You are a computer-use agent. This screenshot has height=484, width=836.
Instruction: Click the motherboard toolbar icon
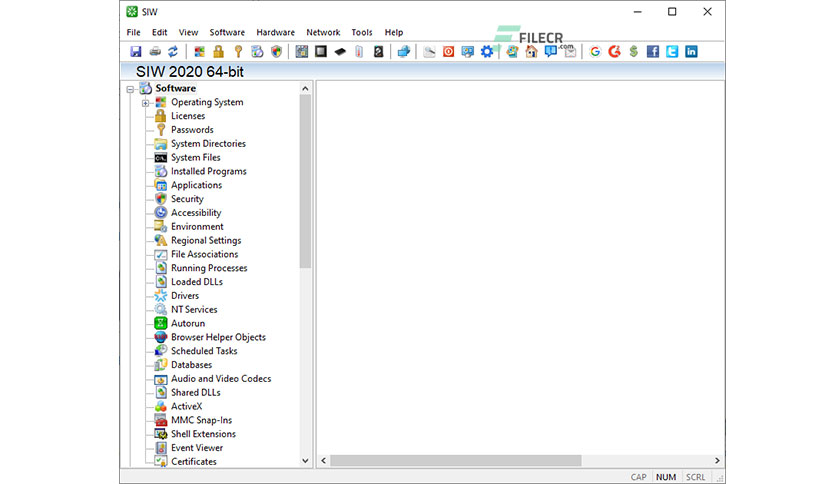point(302,51)
